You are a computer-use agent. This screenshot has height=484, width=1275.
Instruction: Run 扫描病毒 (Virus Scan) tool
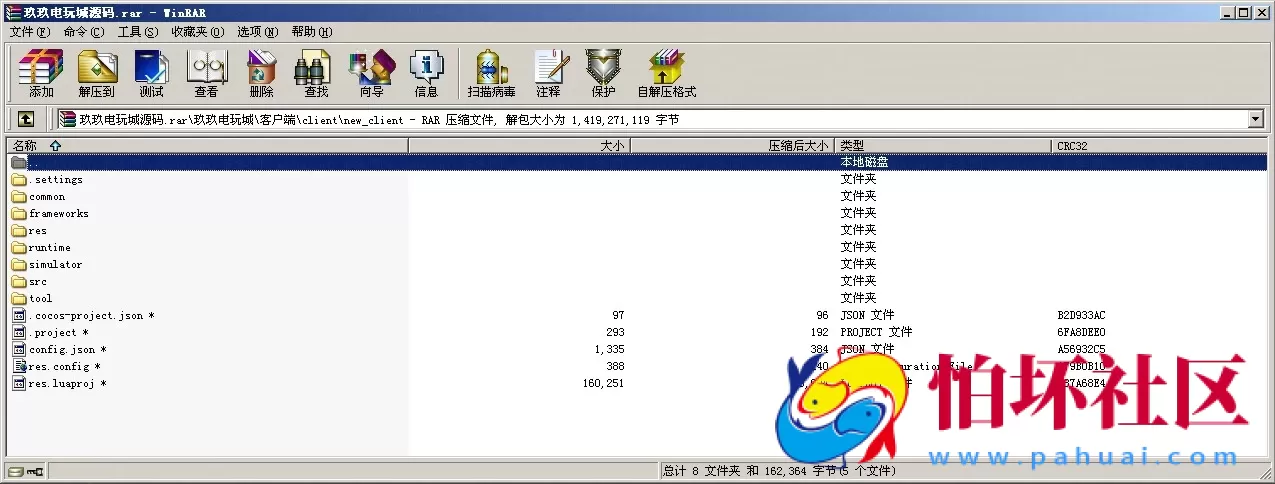[491, 73]
